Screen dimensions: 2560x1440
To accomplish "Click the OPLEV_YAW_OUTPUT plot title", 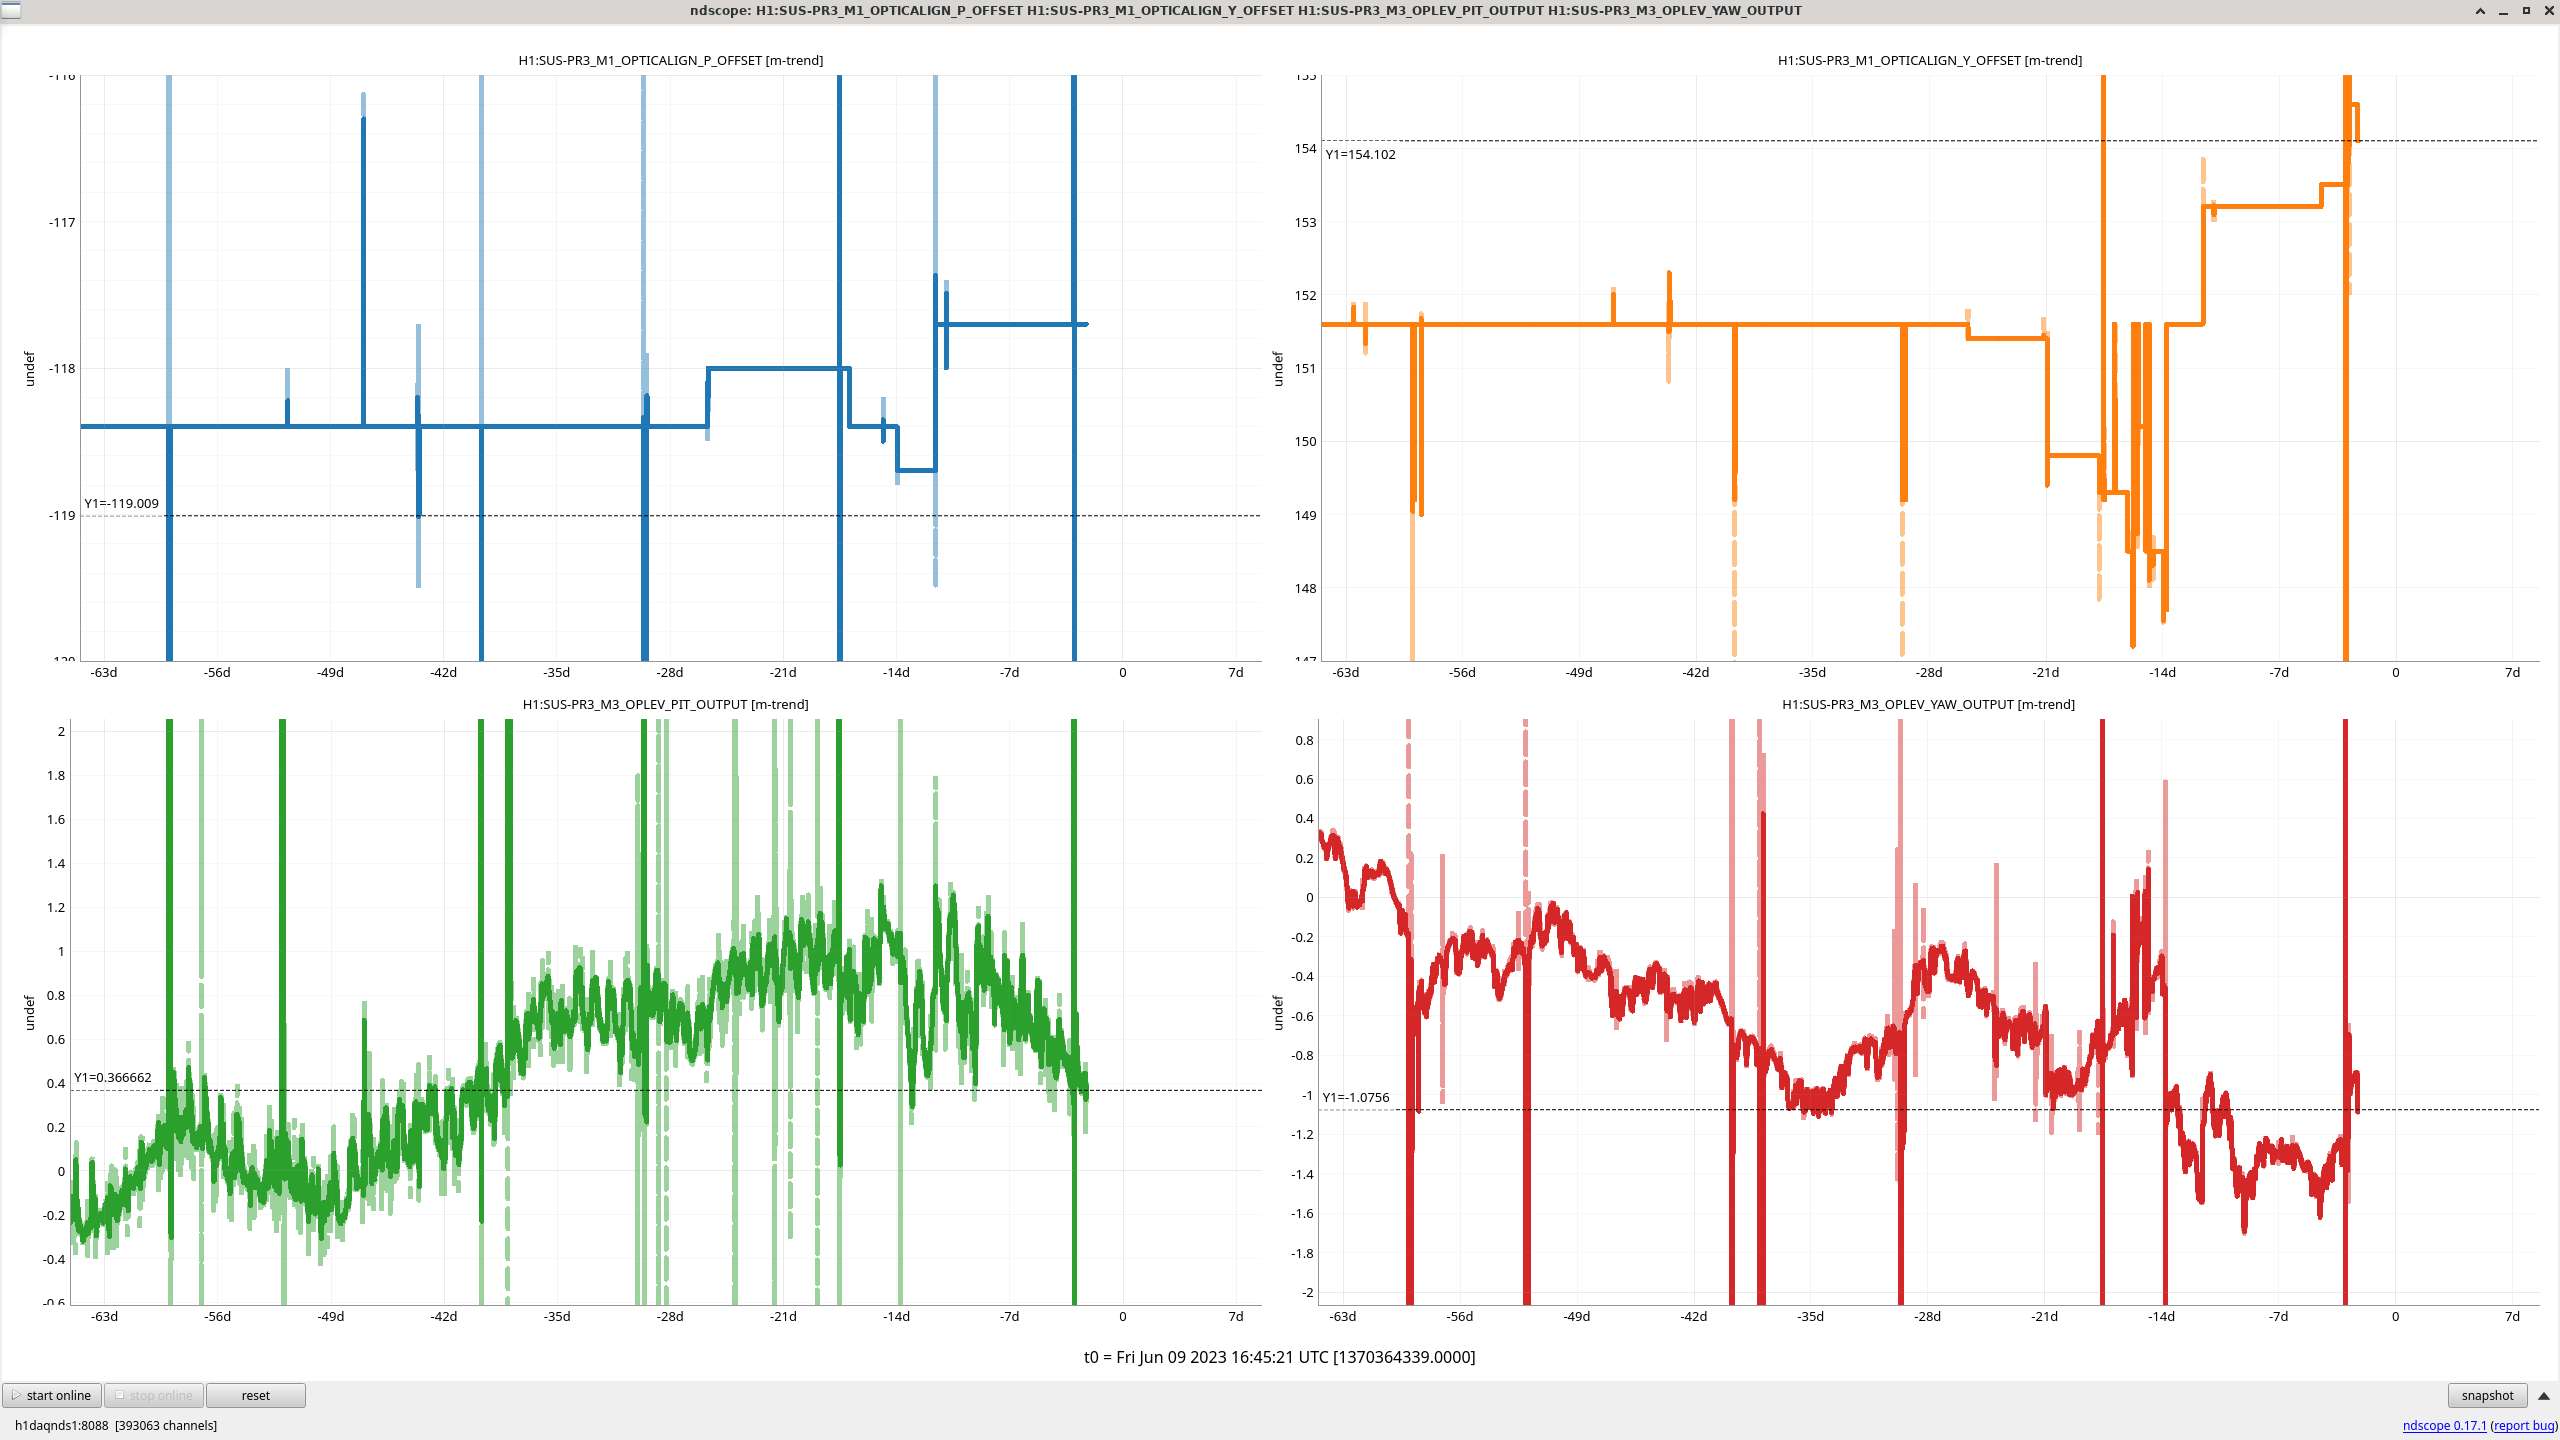I will [1927, 704].
